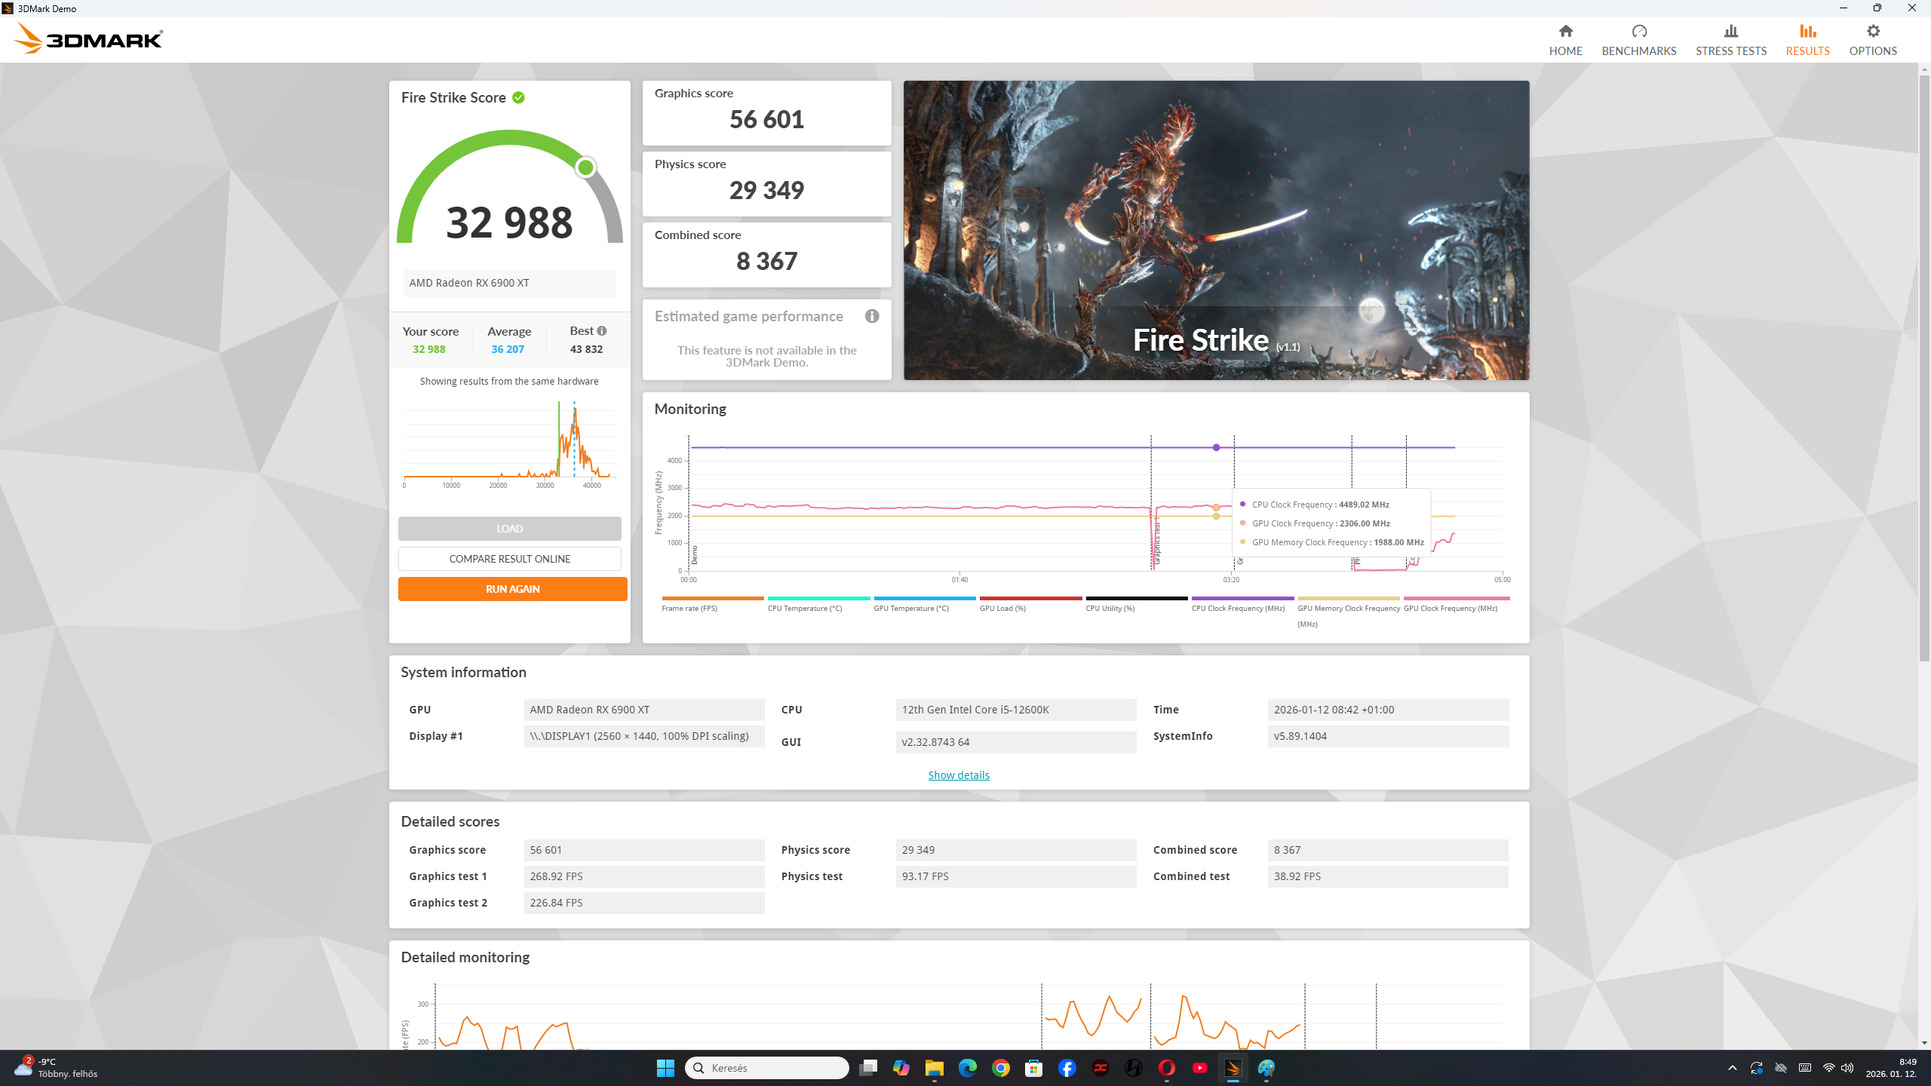Expand system info via Show details

(958, 775)
